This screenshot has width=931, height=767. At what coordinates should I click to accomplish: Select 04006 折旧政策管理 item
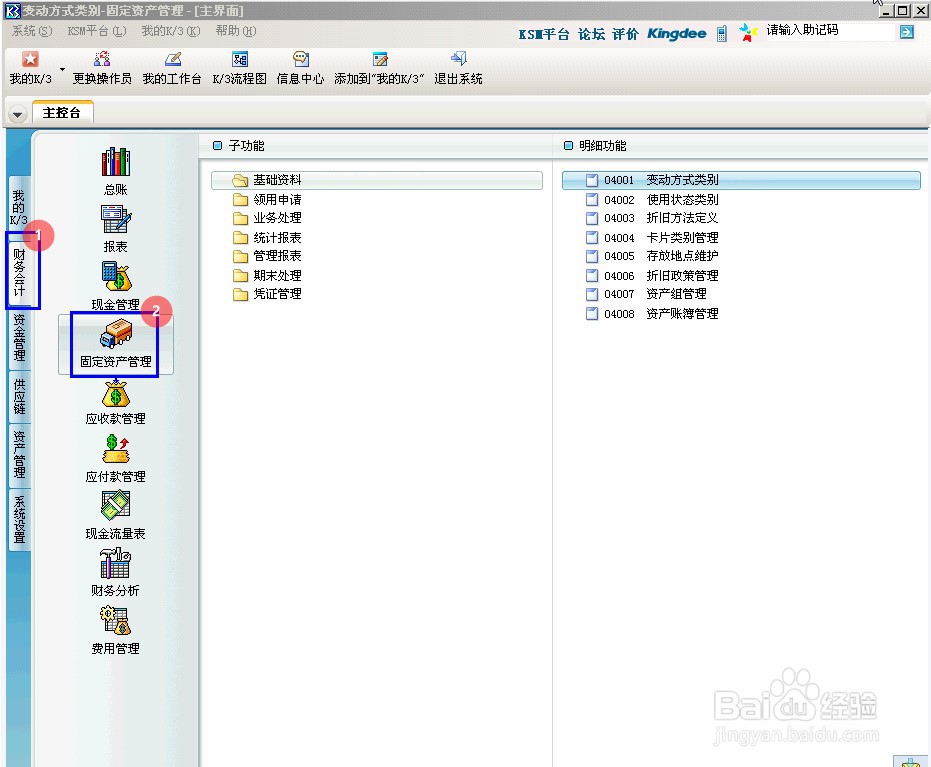pos(652,275)
